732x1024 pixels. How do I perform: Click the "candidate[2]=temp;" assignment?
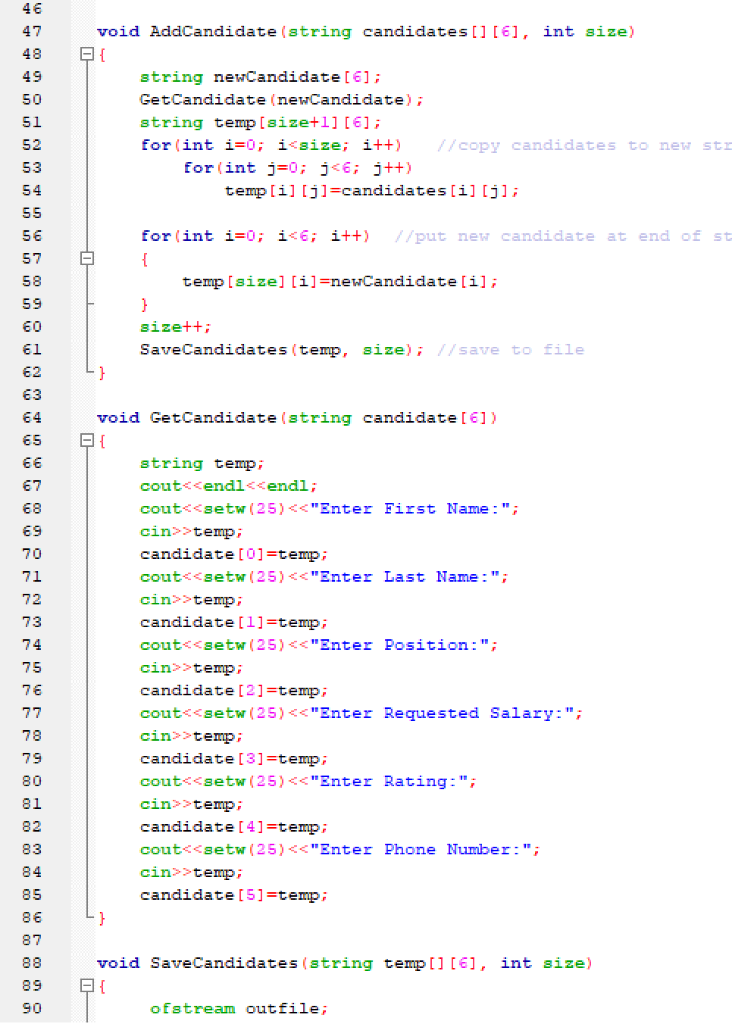234,690
